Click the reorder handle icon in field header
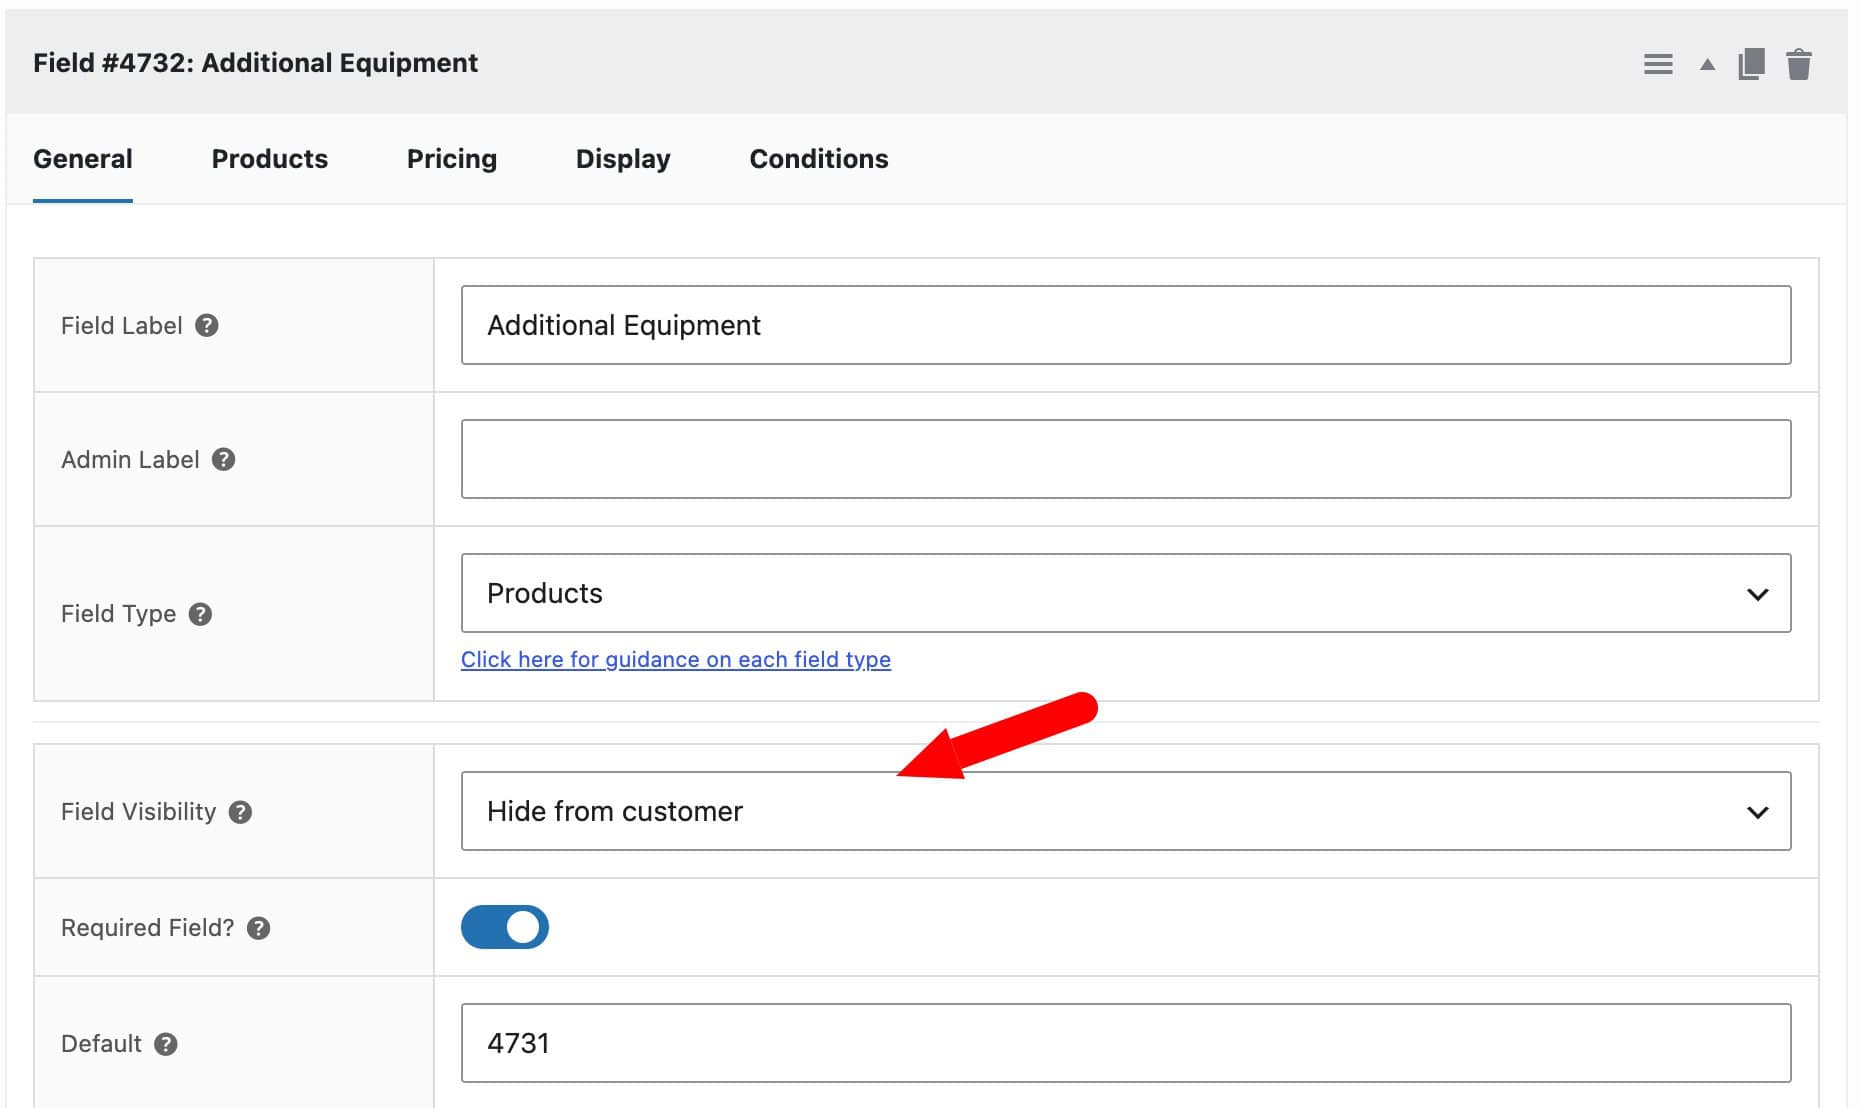This screenshot has width=1860, height=1108. (x=1658, y=64)
